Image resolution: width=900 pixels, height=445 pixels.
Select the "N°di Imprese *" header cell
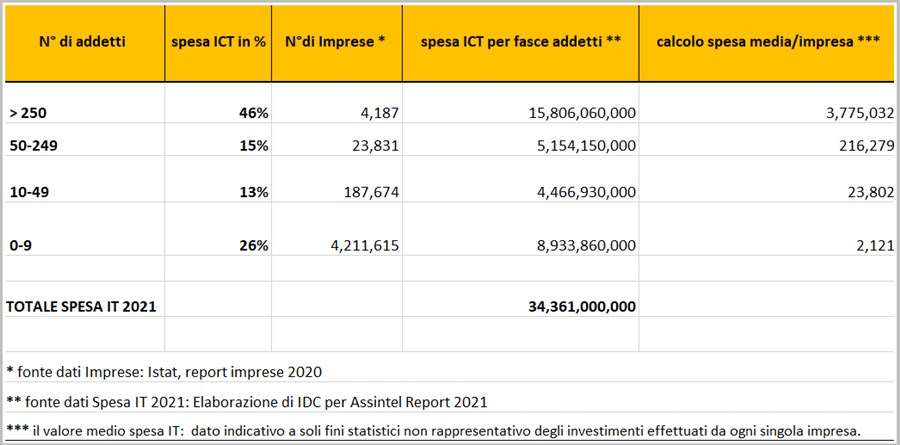click(337, 43)
